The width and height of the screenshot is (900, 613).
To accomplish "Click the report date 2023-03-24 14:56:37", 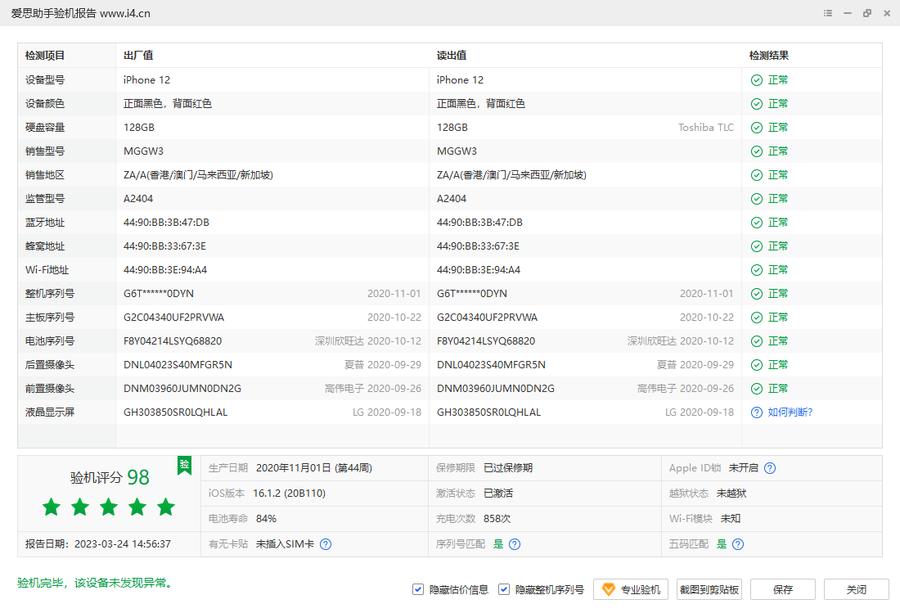I will pos(123,544).
